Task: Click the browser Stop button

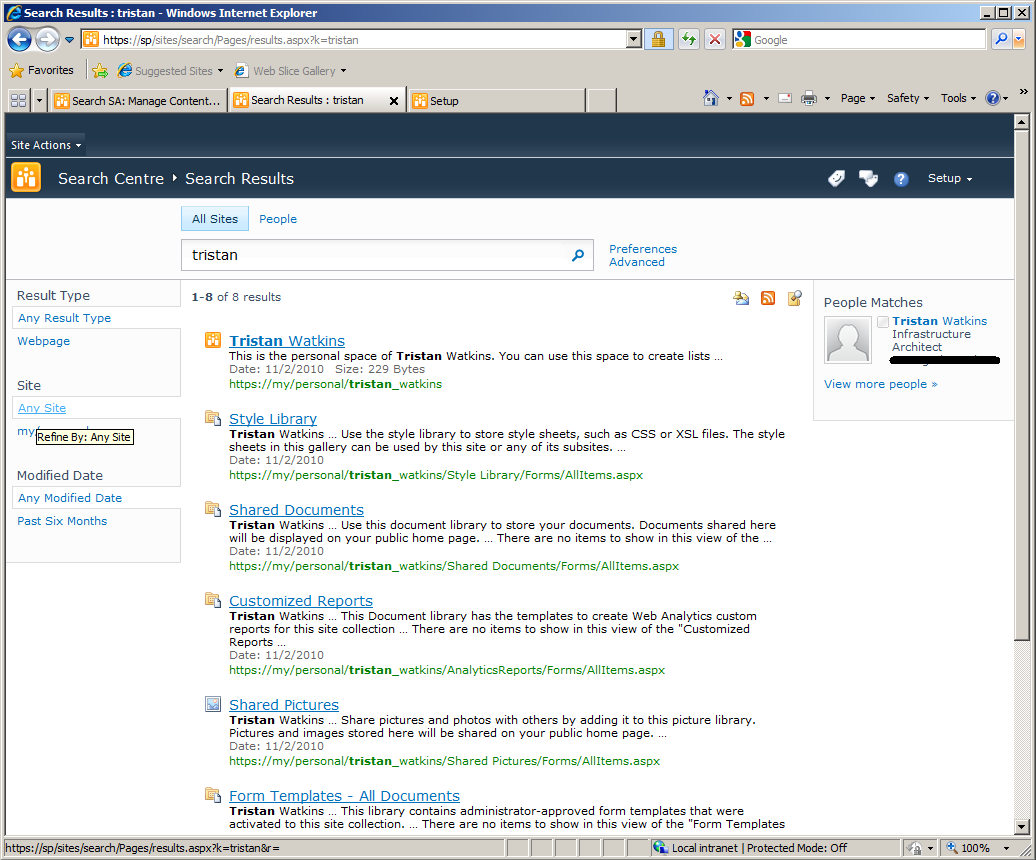Action: point(715,40)
